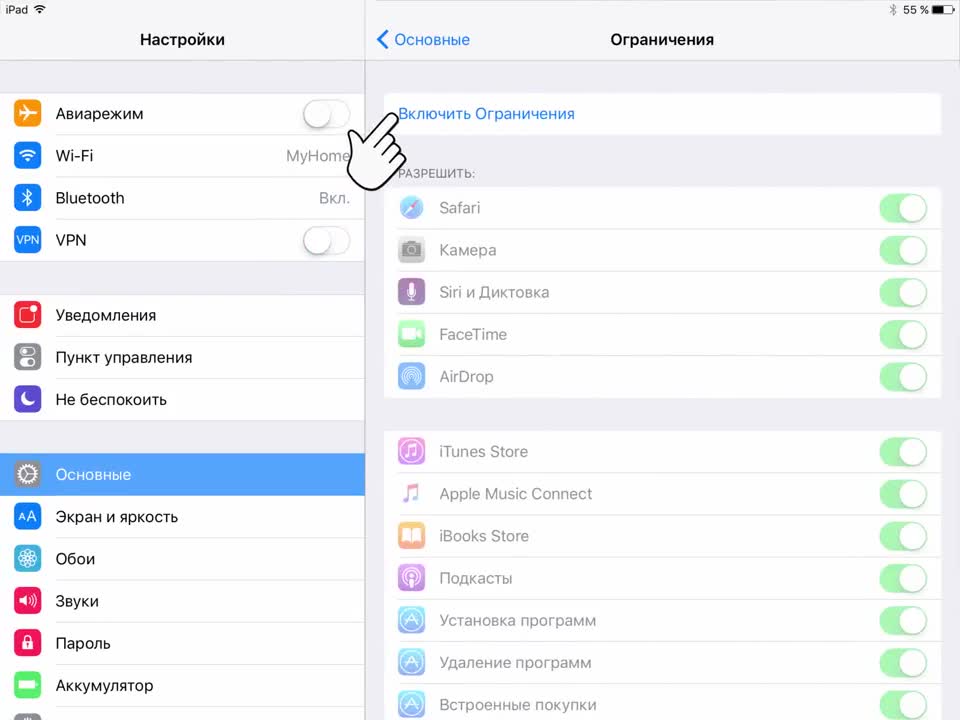Tap the Камера camera icon
Screen dimensions: 960x720
click(411, 250)
